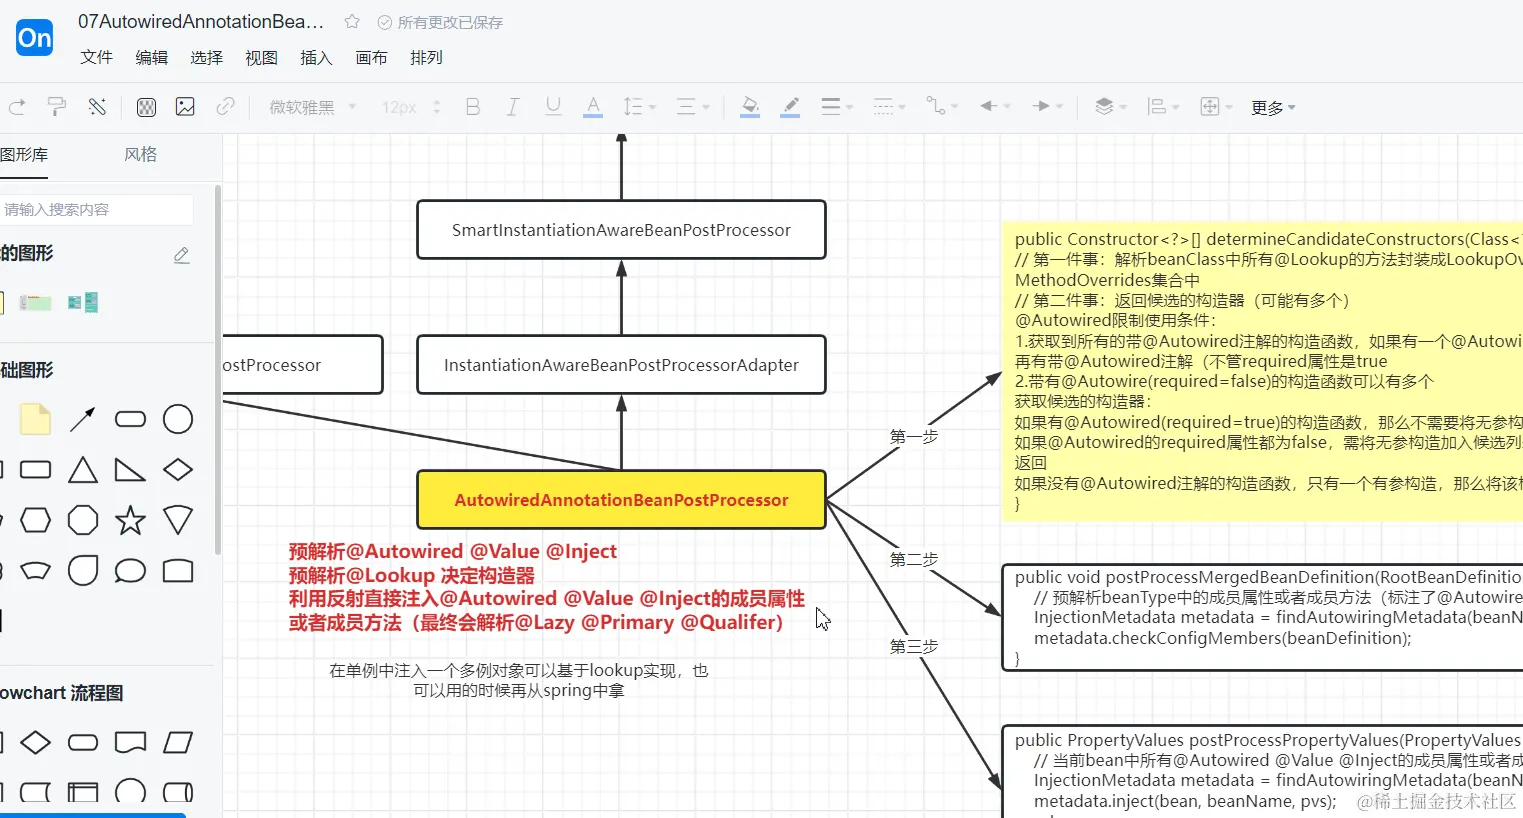Open the line end arrow dropdown
1523x818 pixels.
click(1047, 106)
